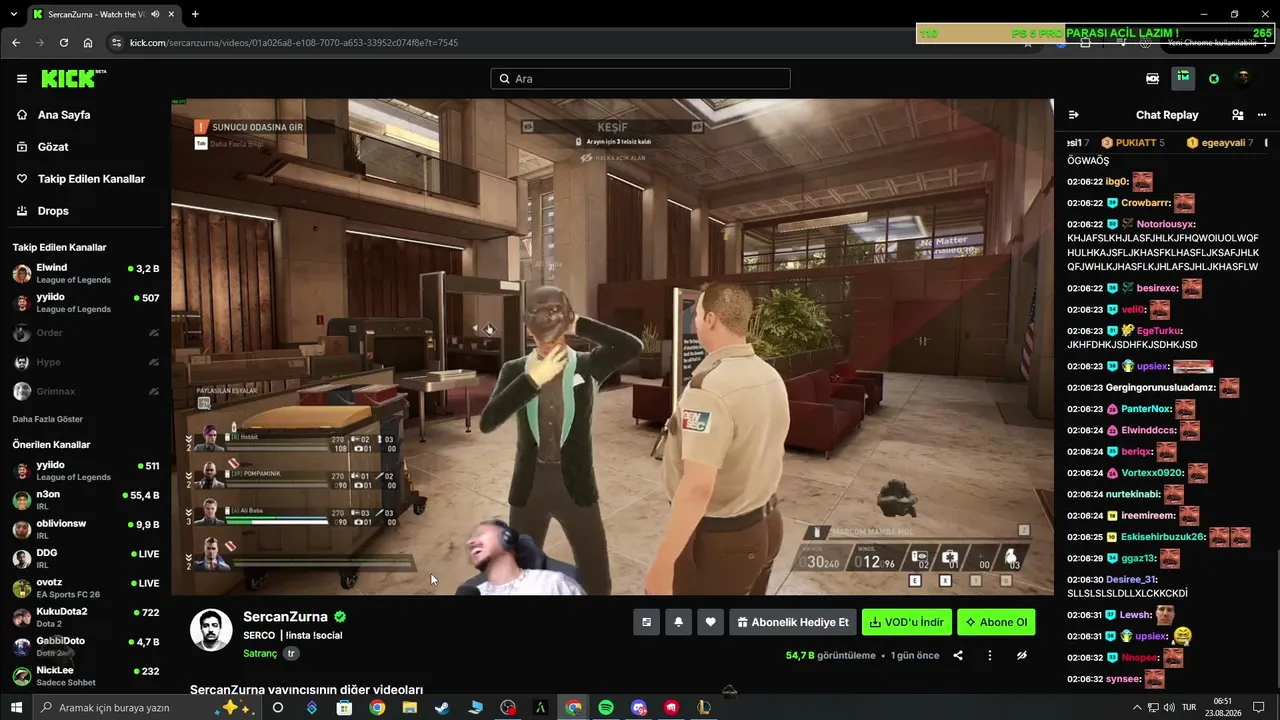
Task: Open Spotify from the taskbar
Action: point(606,708)
